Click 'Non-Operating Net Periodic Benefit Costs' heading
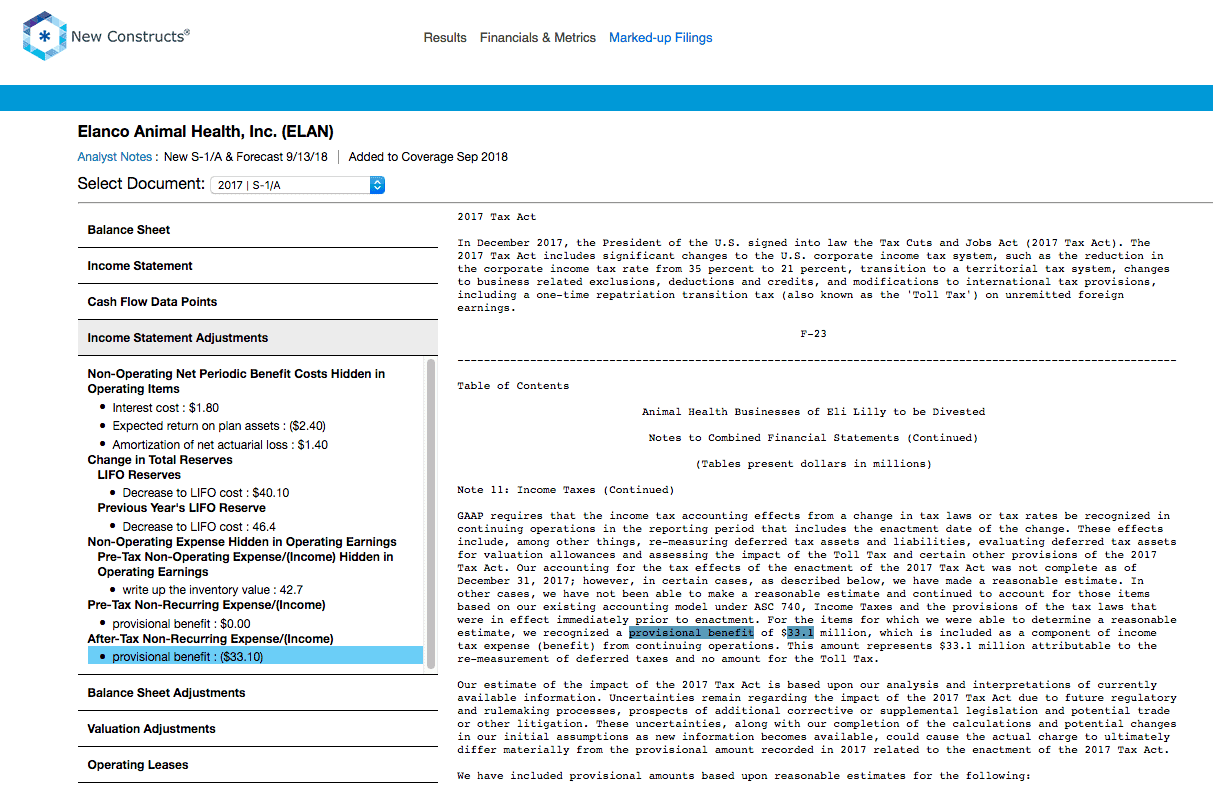The height and width of the screenshot is (795, 1213). [x=236, y=381]
